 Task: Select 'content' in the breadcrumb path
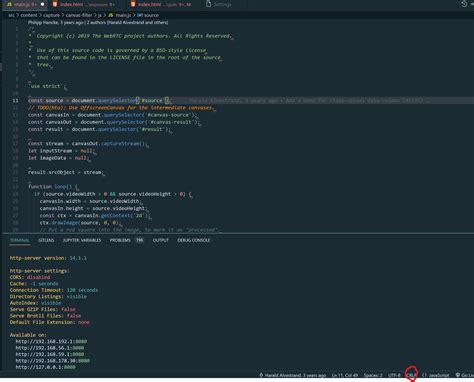pos(29,15)
